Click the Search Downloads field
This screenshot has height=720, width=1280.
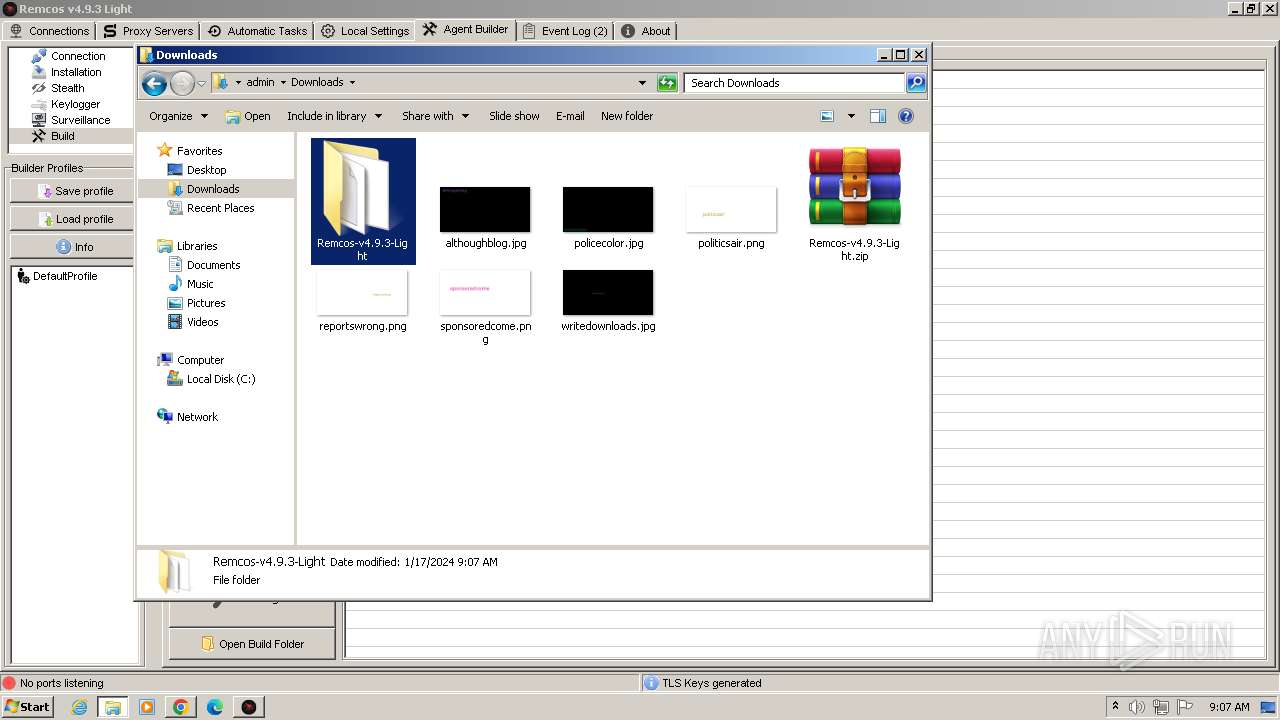coord(795,83)
